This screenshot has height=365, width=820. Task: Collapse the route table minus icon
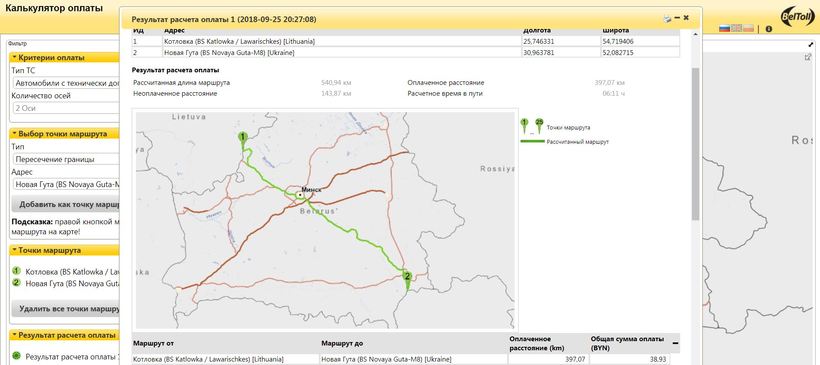coord(675,343)
